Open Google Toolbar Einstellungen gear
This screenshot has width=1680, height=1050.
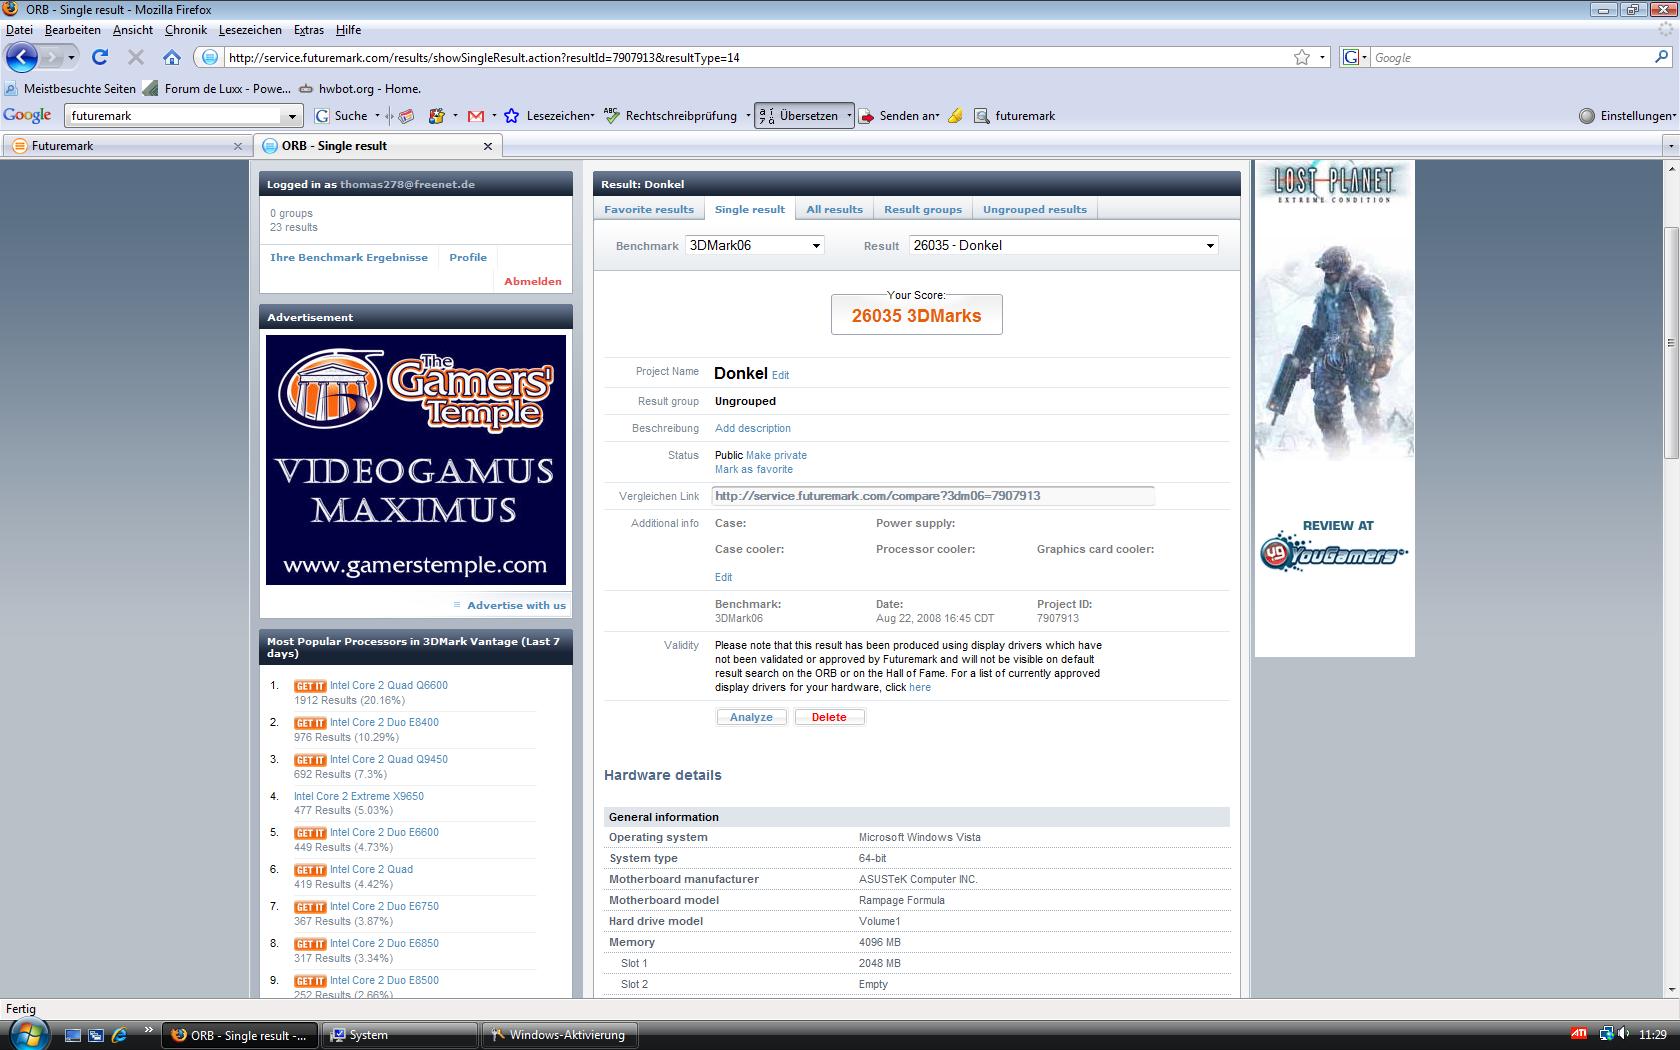pyautogui.click(x=1587, y=116)
